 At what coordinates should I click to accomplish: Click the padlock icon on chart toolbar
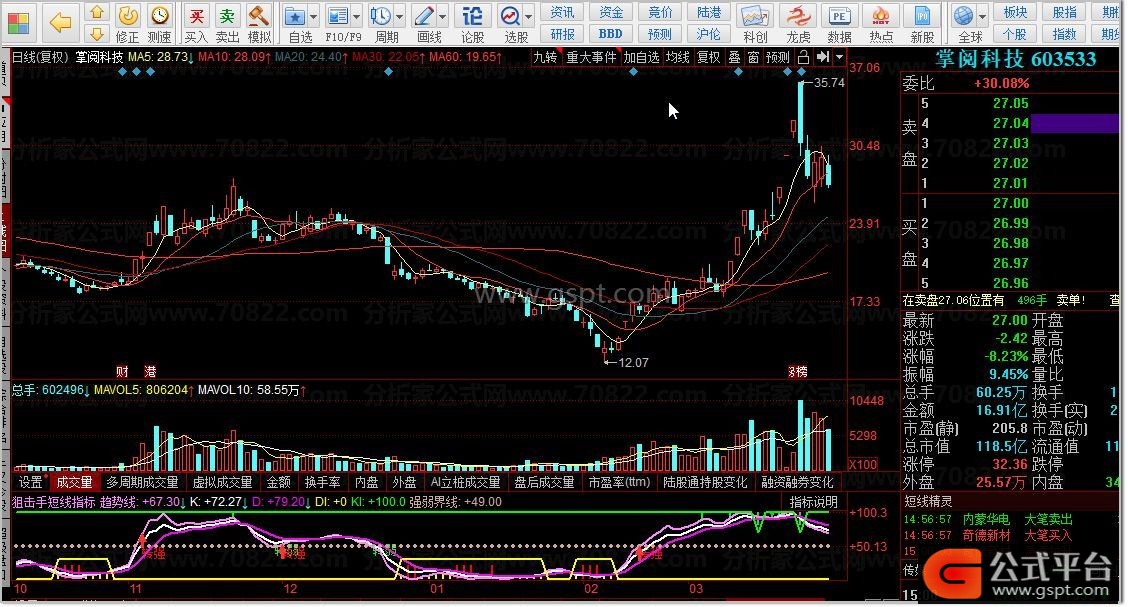pos(804,57)
